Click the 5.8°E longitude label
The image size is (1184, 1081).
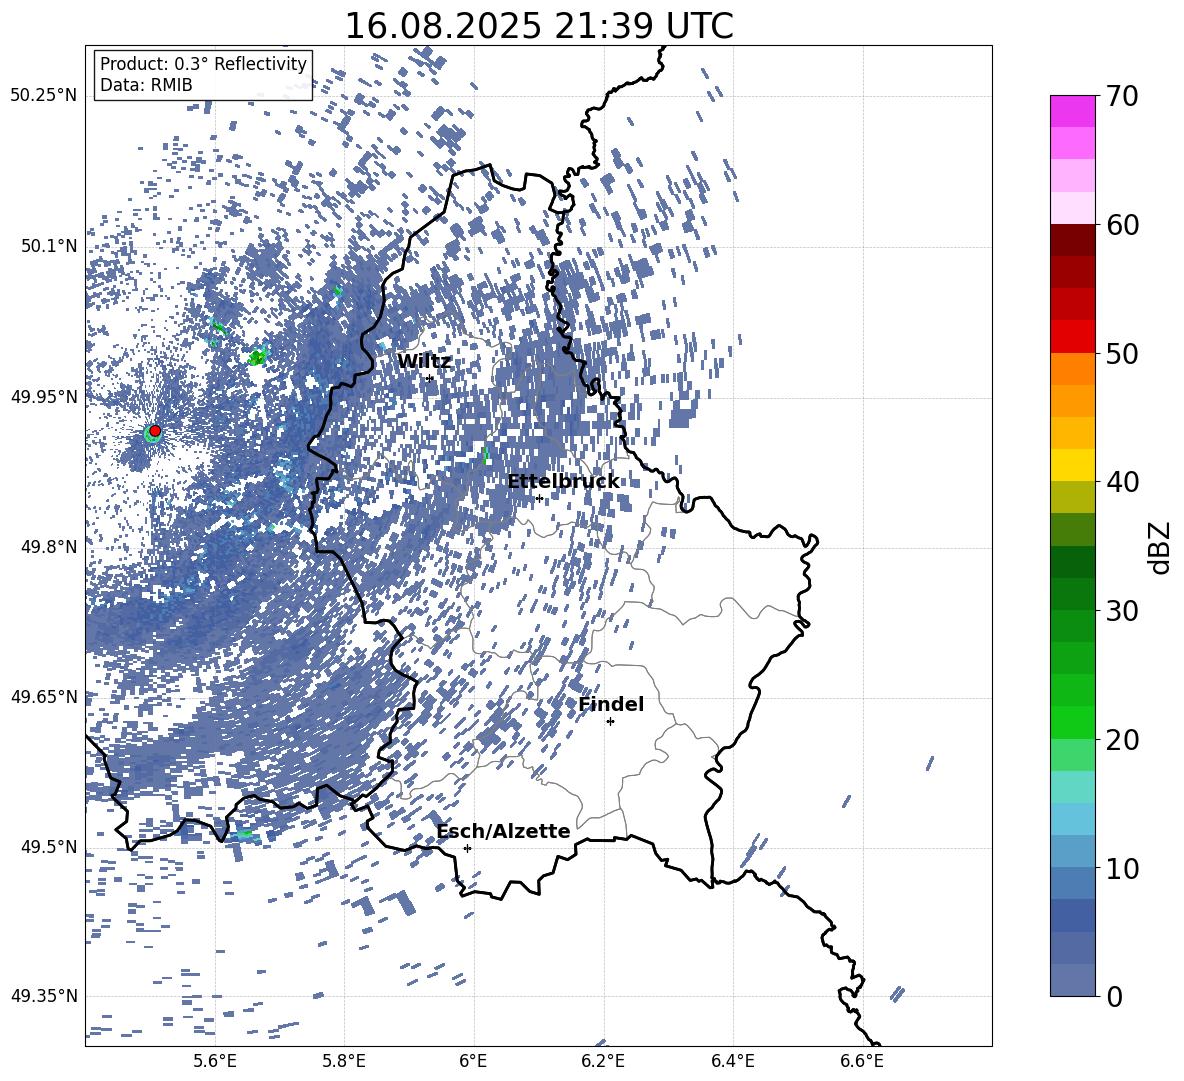[x=344, y=1061]
